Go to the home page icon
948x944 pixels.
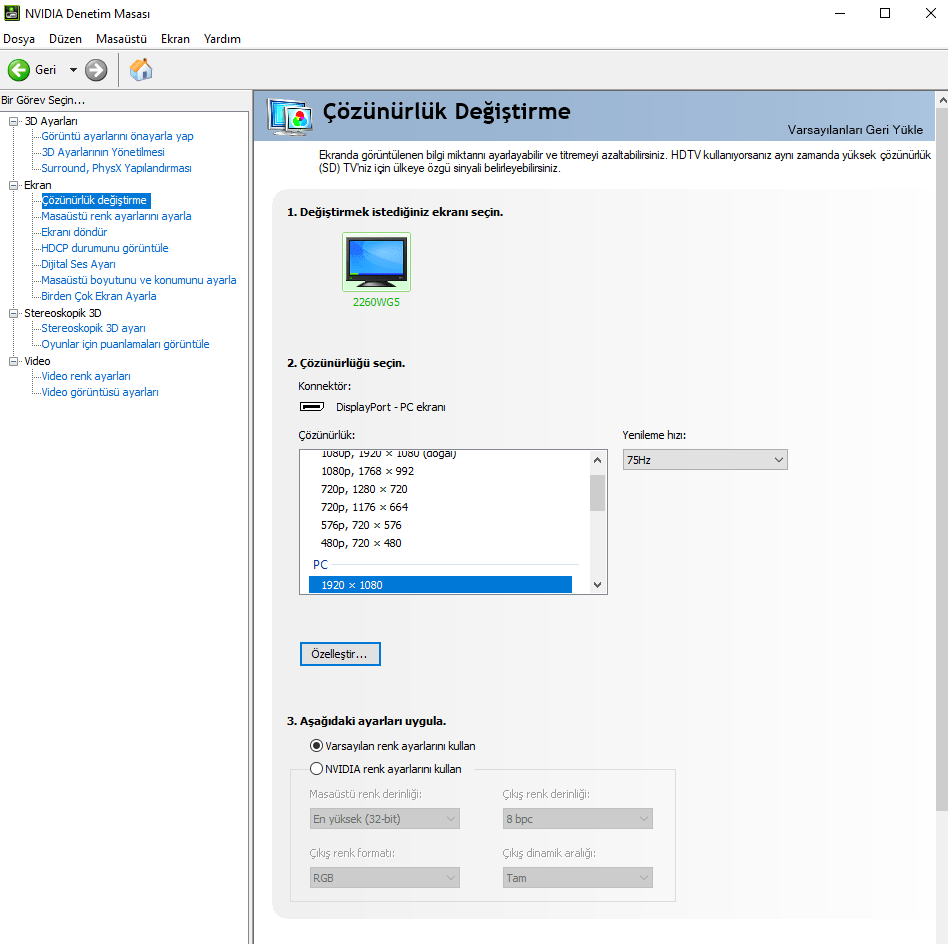coord(141,70)
